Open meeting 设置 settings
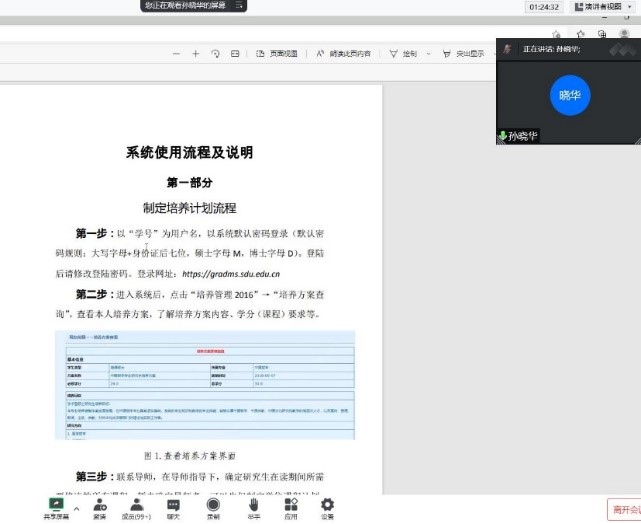This screenshot has width=641, height=524. [327, 509]
